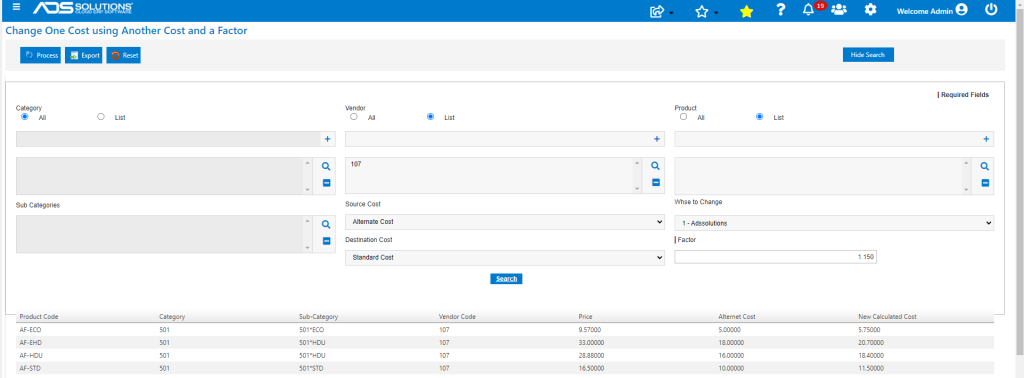
Task: Click the yellow filled star icon
Action: click(746, 11)
